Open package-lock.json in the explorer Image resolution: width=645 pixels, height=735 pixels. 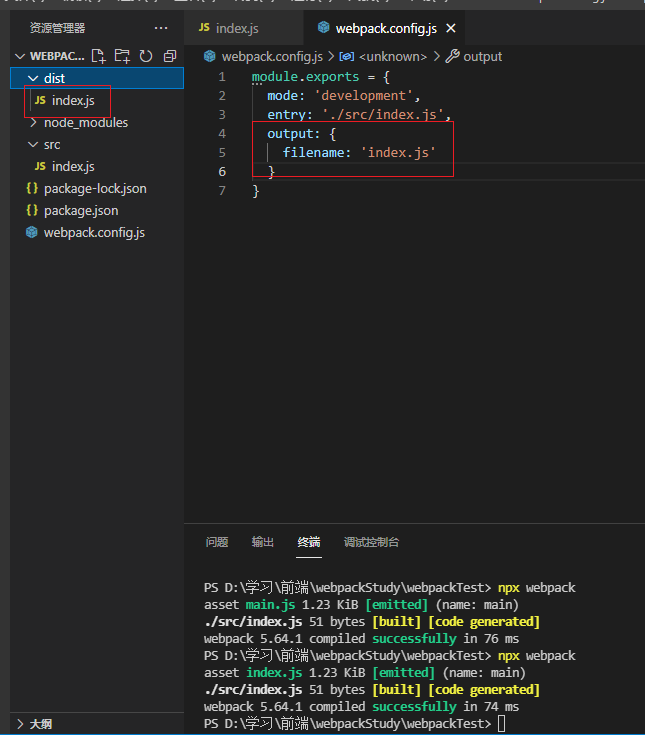97,188
